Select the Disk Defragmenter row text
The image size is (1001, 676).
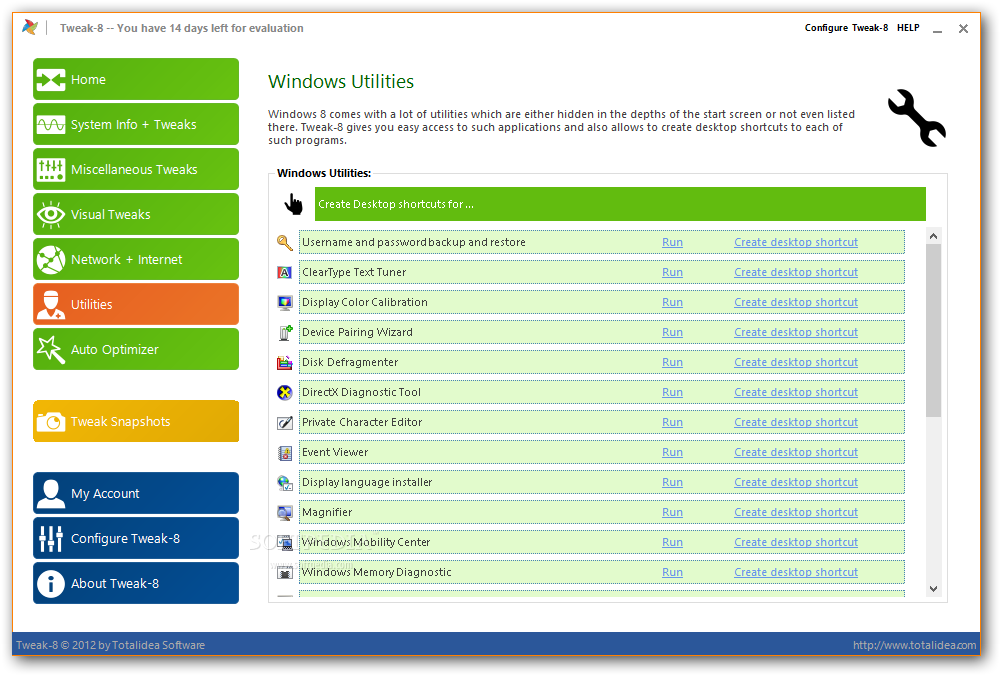coord(350,363)
